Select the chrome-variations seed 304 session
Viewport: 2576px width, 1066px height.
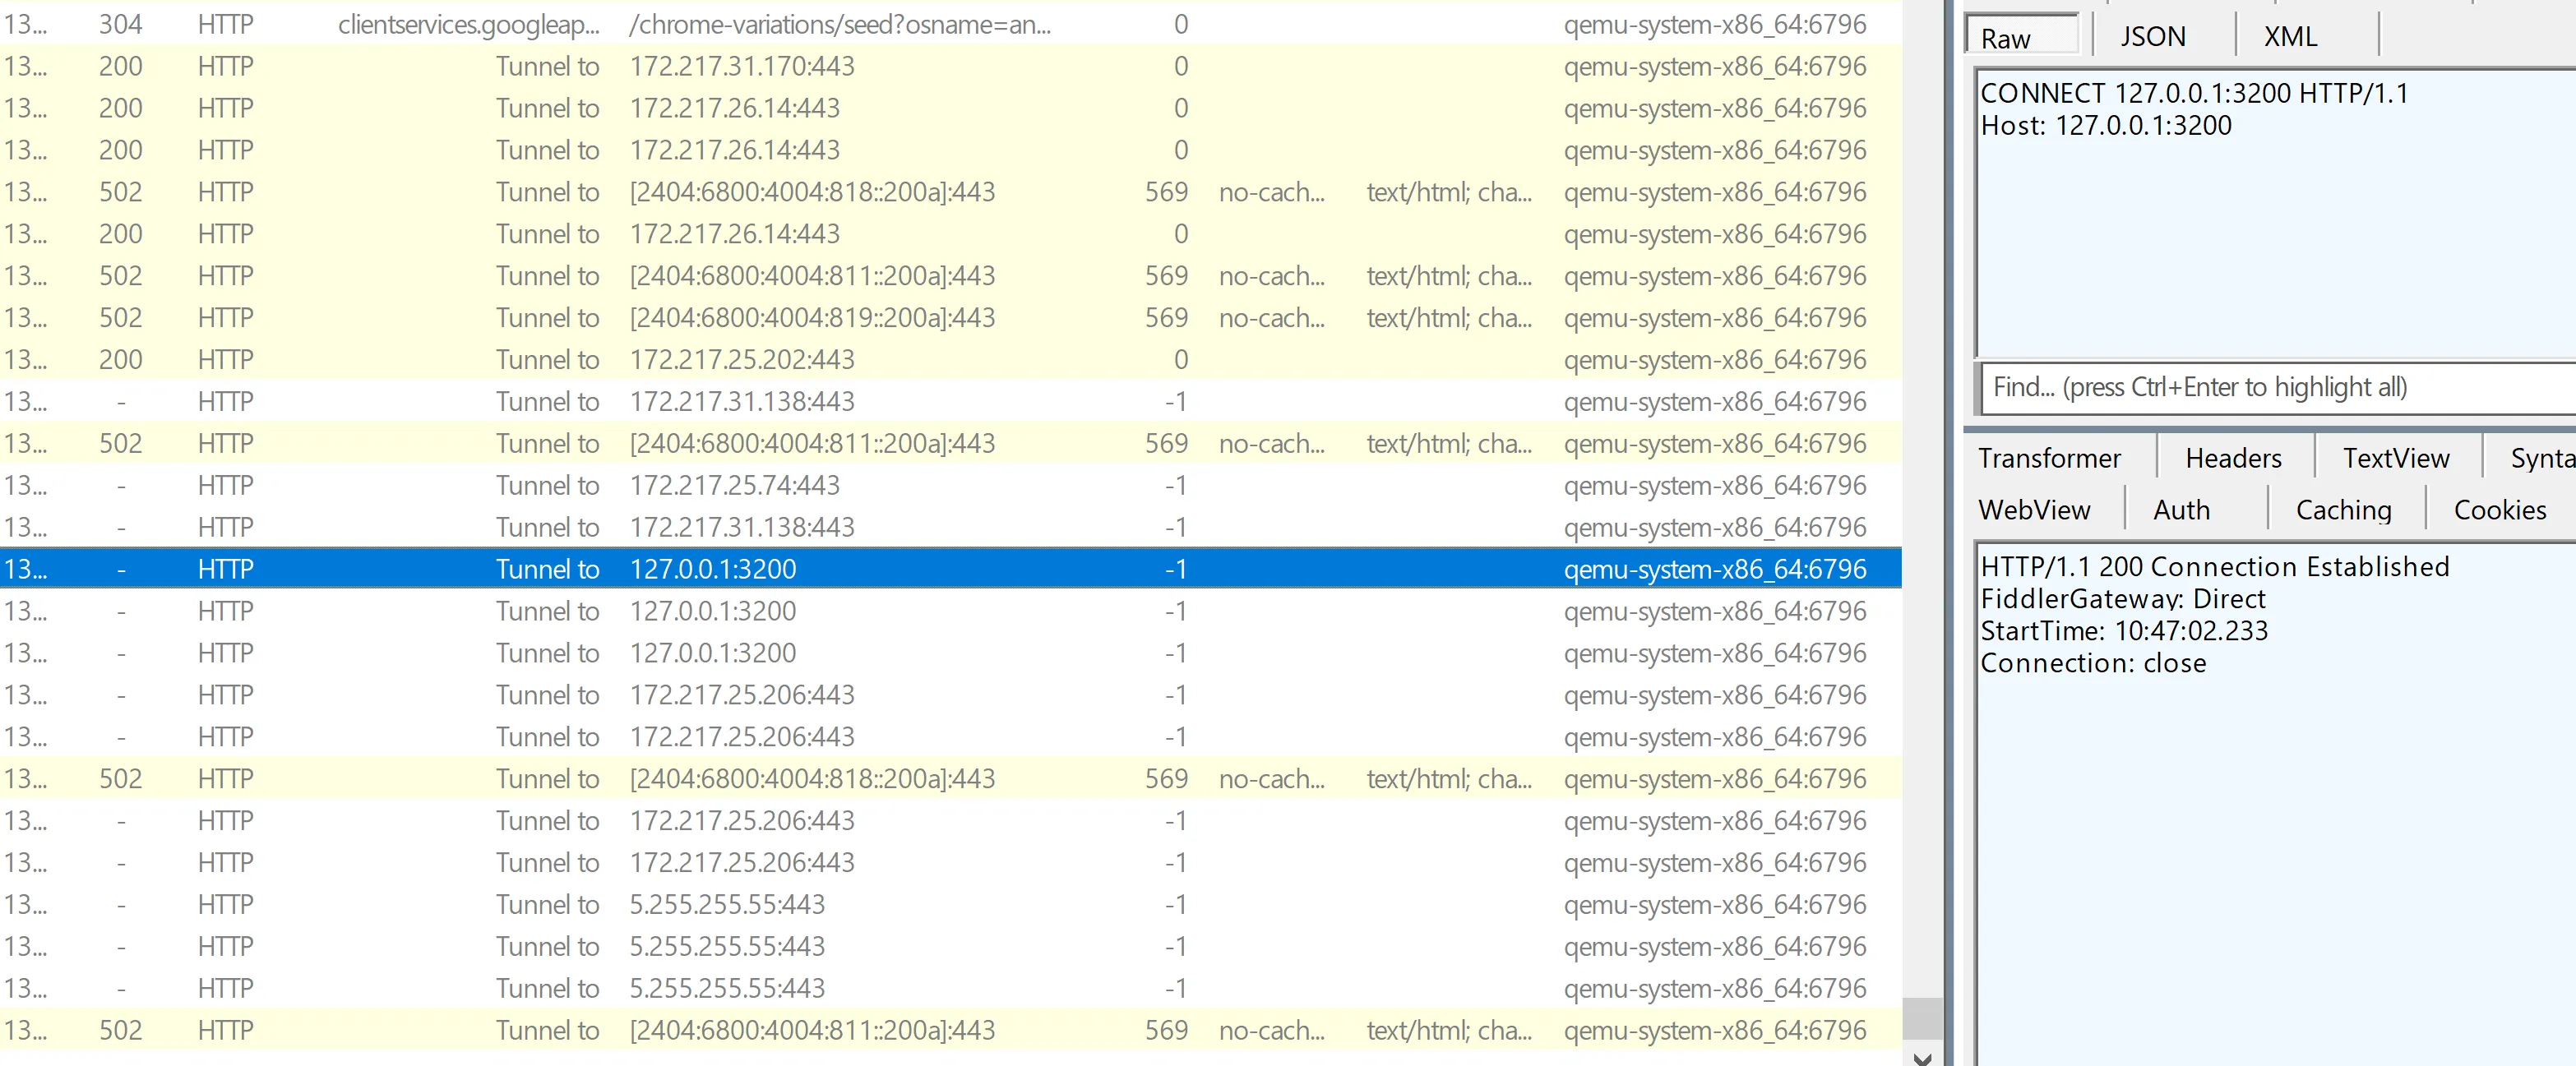[840, 24]
